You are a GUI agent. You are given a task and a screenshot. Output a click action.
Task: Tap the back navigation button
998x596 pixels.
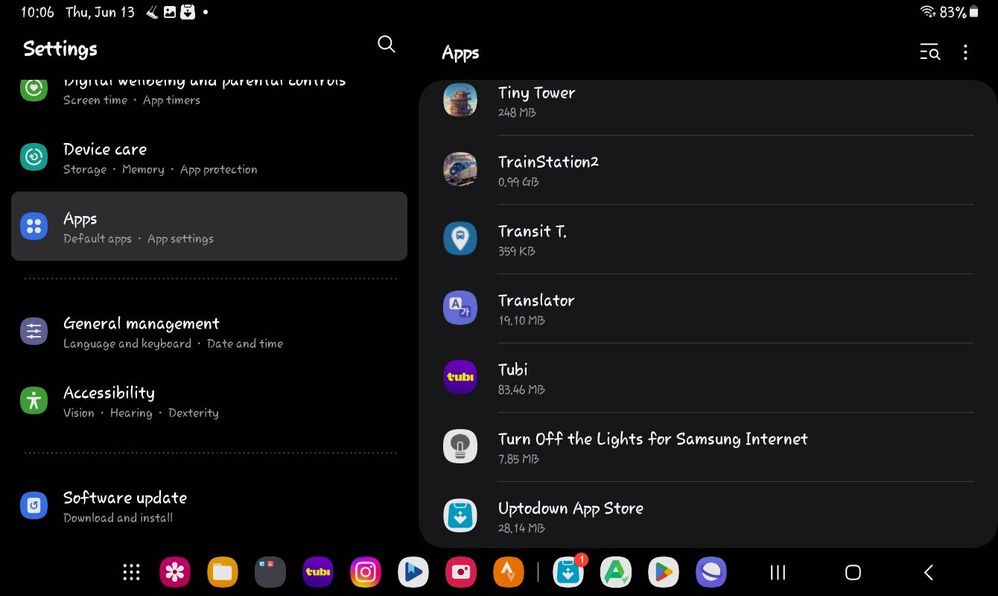click(x=929, y=572)
